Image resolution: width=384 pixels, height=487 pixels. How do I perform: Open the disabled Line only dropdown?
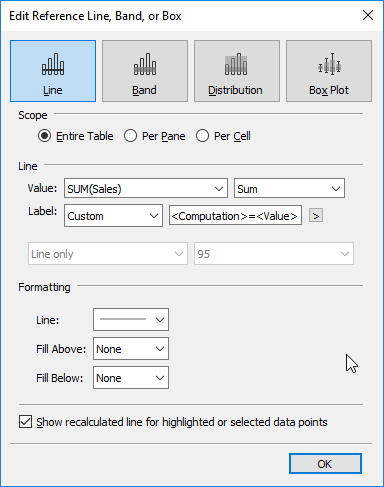[108, 254]
